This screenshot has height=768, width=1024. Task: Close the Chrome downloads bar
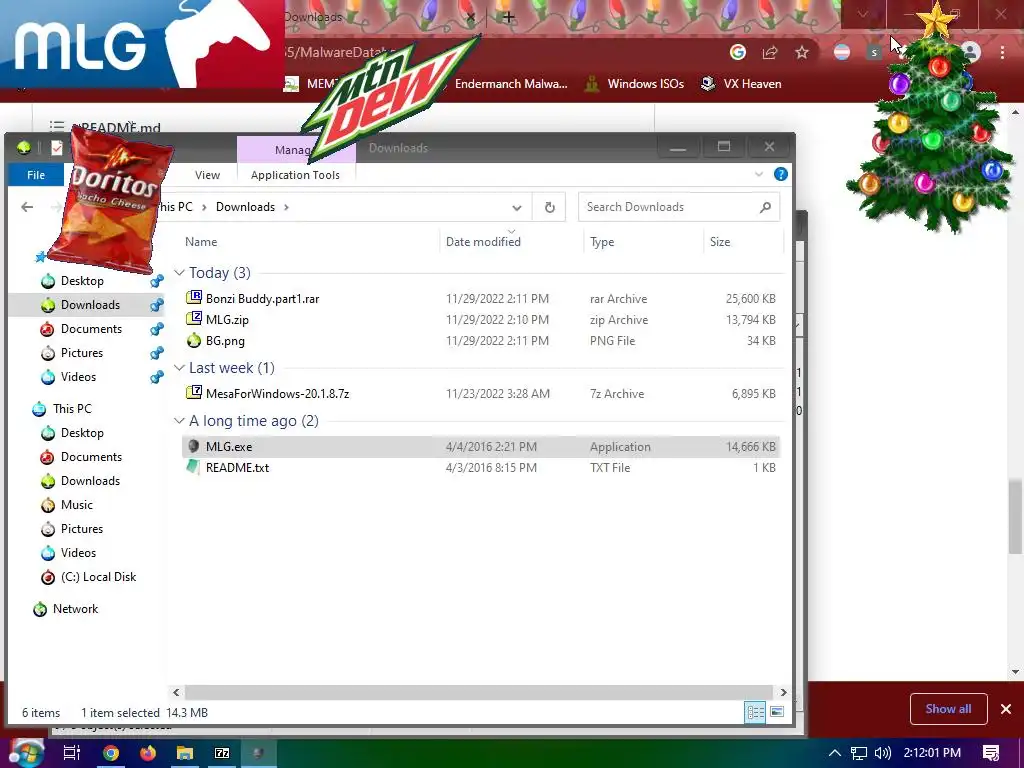pos(1006,709)
